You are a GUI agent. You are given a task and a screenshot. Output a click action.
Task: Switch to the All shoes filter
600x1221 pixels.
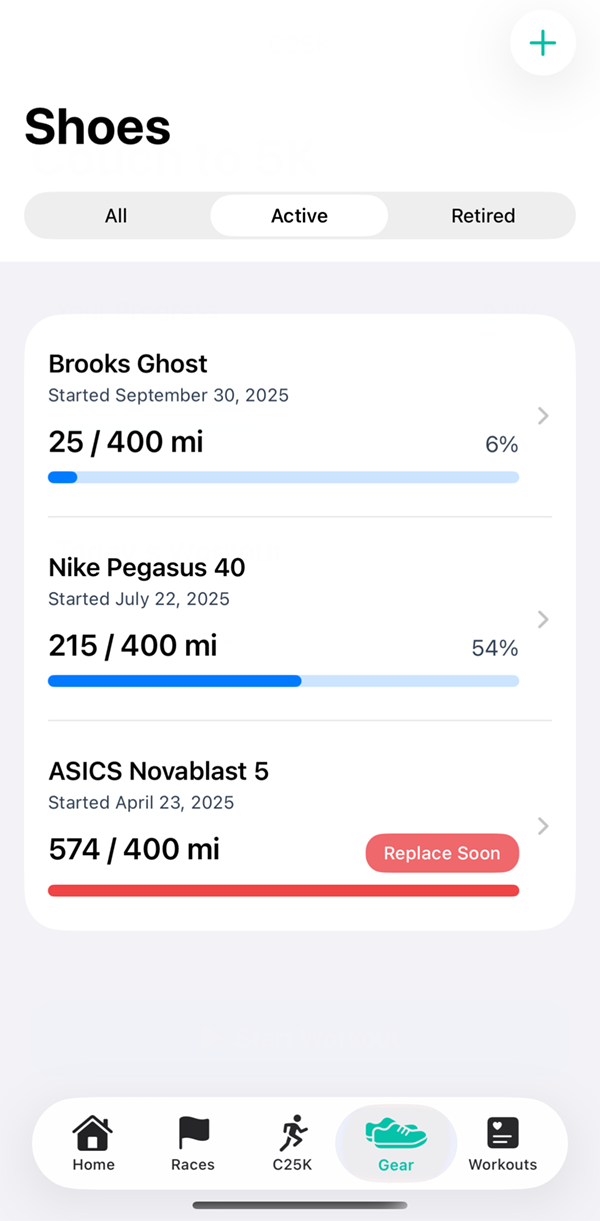[x=116, y=215]
